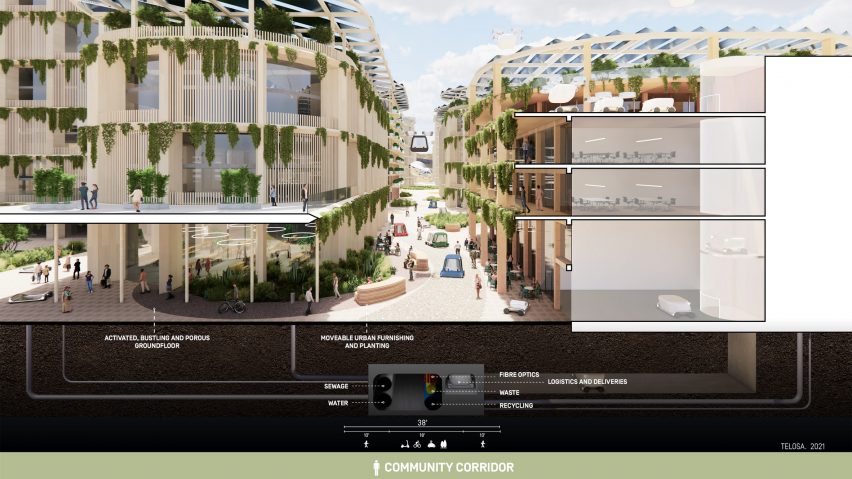This screenshot has width=852, height=479.
Task: Click the TELOSA 2021 credit text
Action: coord(803,446)
